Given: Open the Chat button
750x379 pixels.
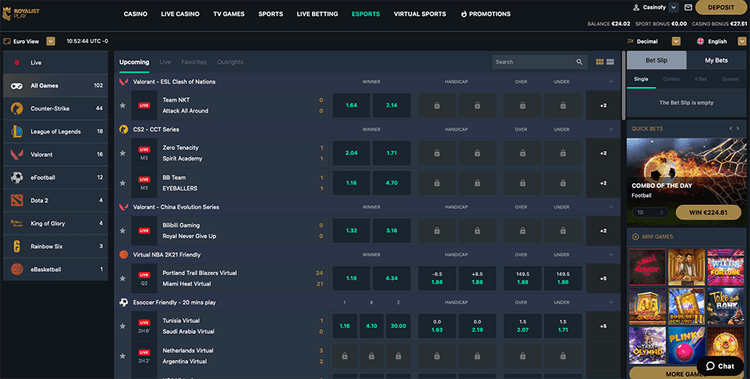Looking at the screenshot, I should (x=720, y=366).
